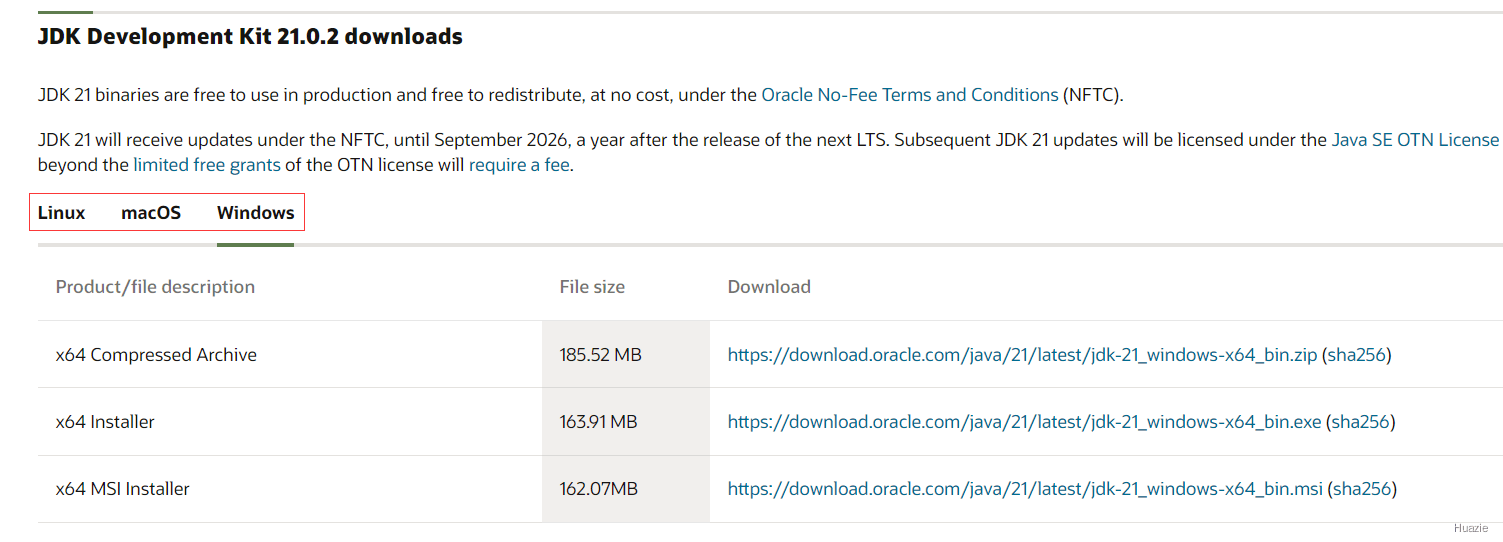
Task: Switch to the Linux tab
Action: tap(61, 213)
